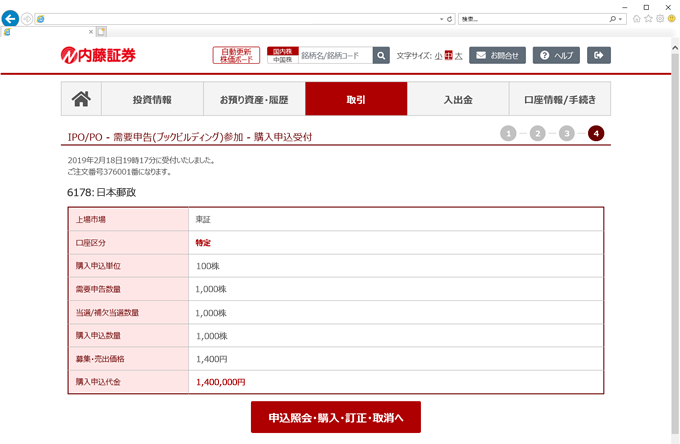The image size is (680, 444).
Task: Maximize the browser window
Action: click(646, 7)
